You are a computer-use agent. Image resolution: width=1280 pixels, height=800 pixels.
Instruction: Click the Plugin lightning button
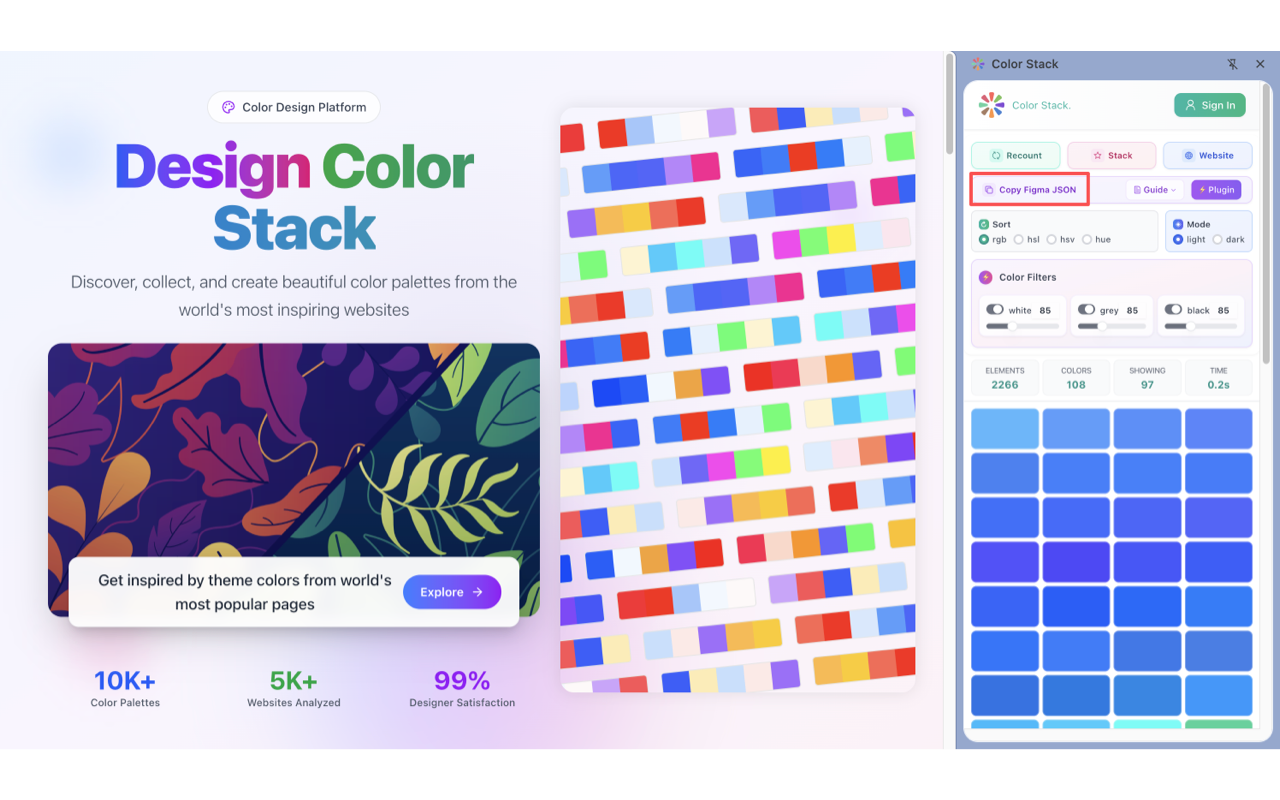click(1216, 189)
